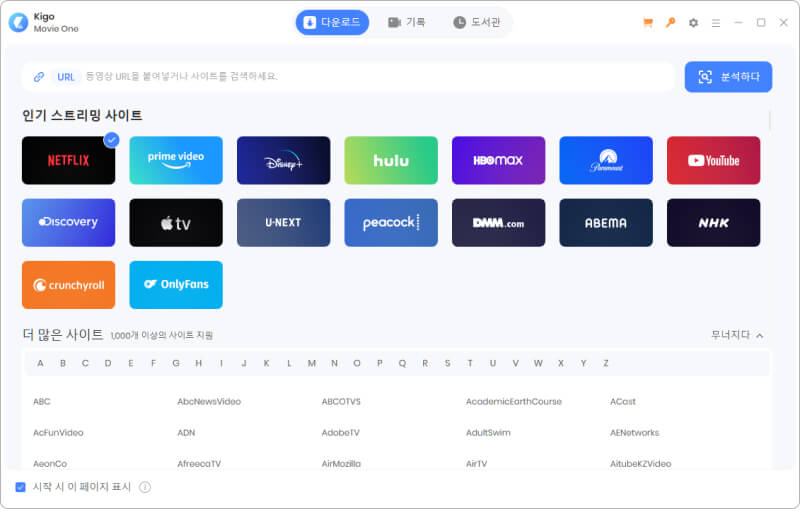Open the AdobeTV site entry
The image size is (800, 509).
tap(340, 432)
